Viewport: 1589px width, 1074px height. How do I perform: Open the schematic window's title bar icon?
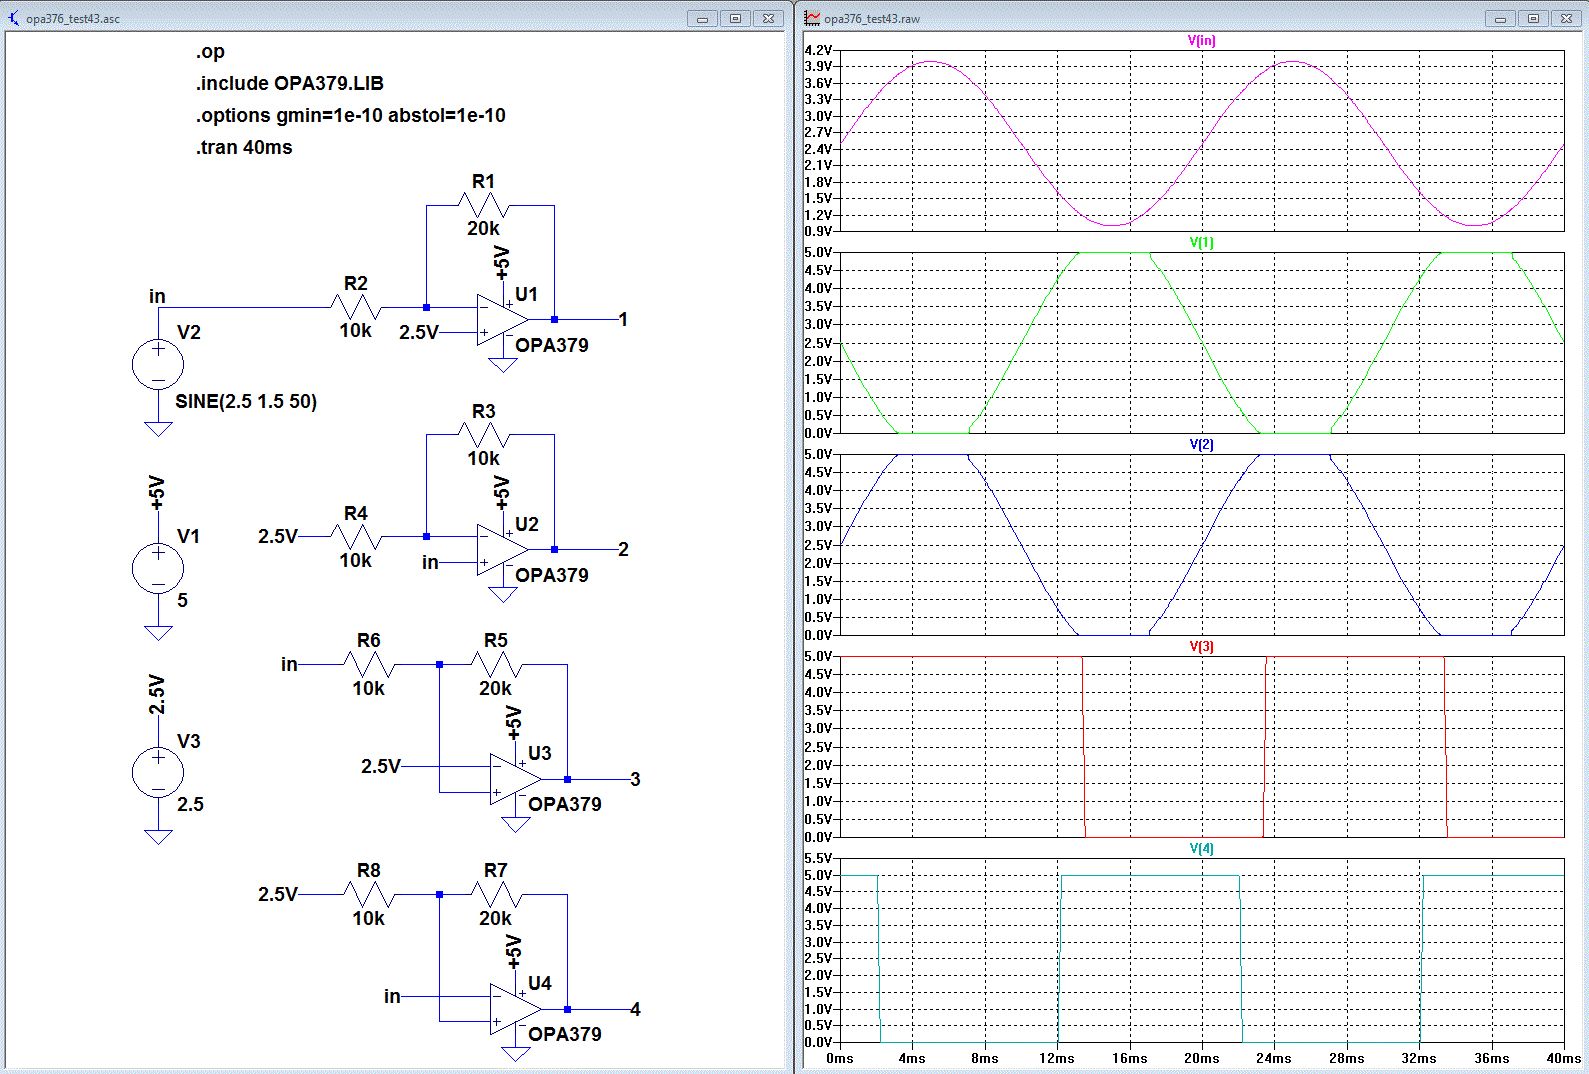[14, 18]
